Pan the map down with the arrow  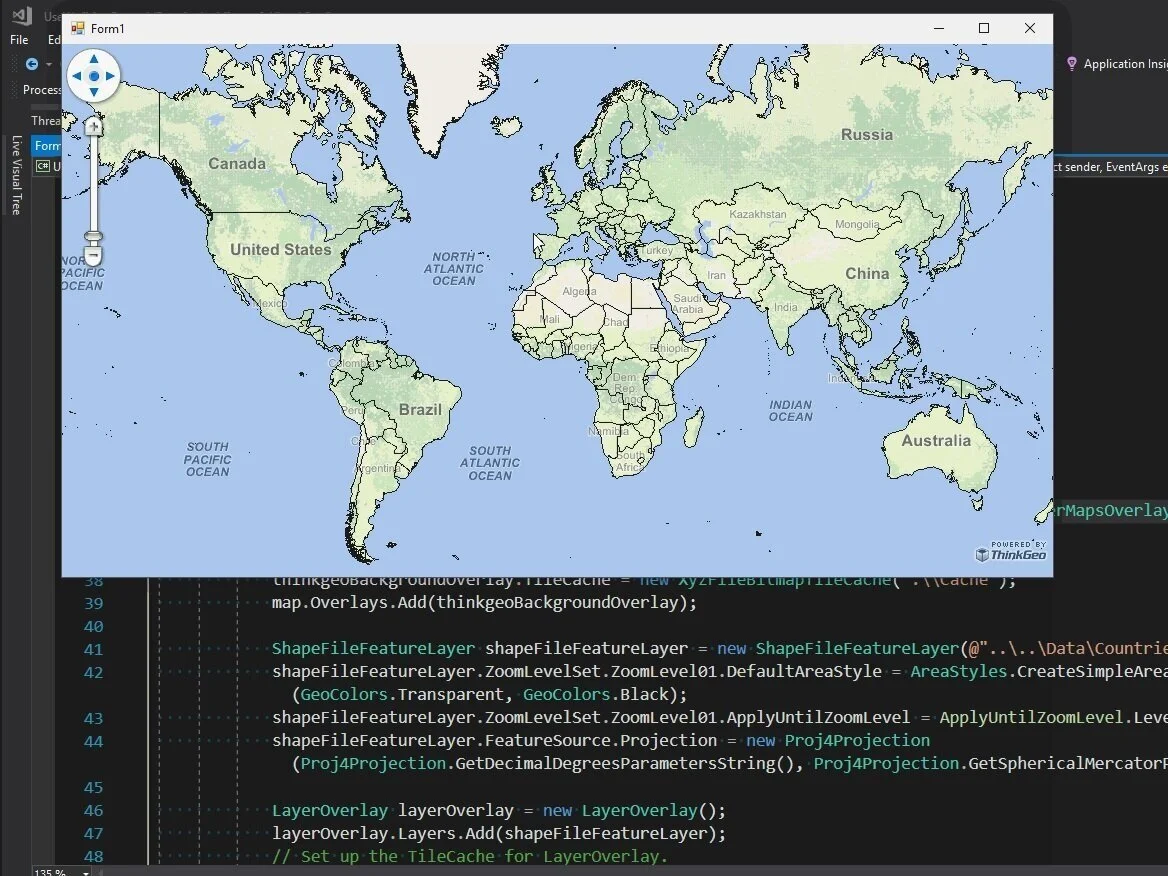click(94, 92)
